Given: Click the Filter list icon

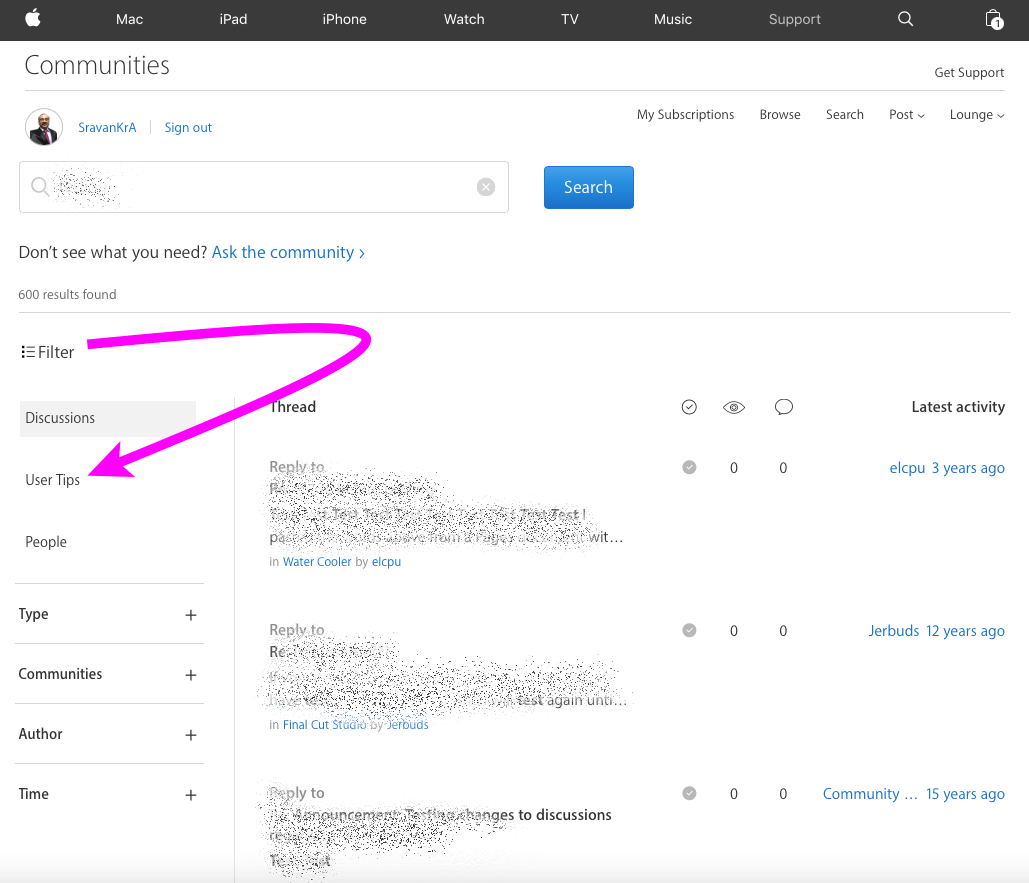Looking at the screenshot, I should pos(28,352).
